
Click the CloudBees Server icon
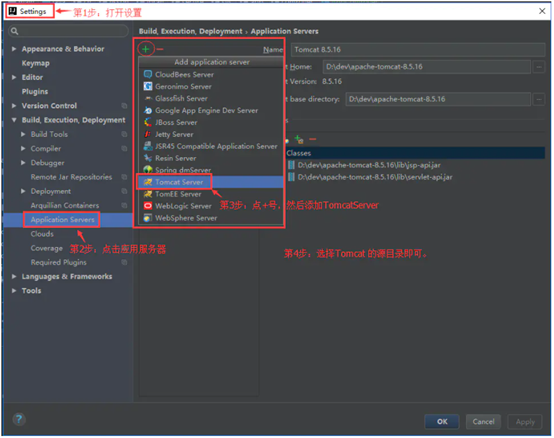[148, 74]
